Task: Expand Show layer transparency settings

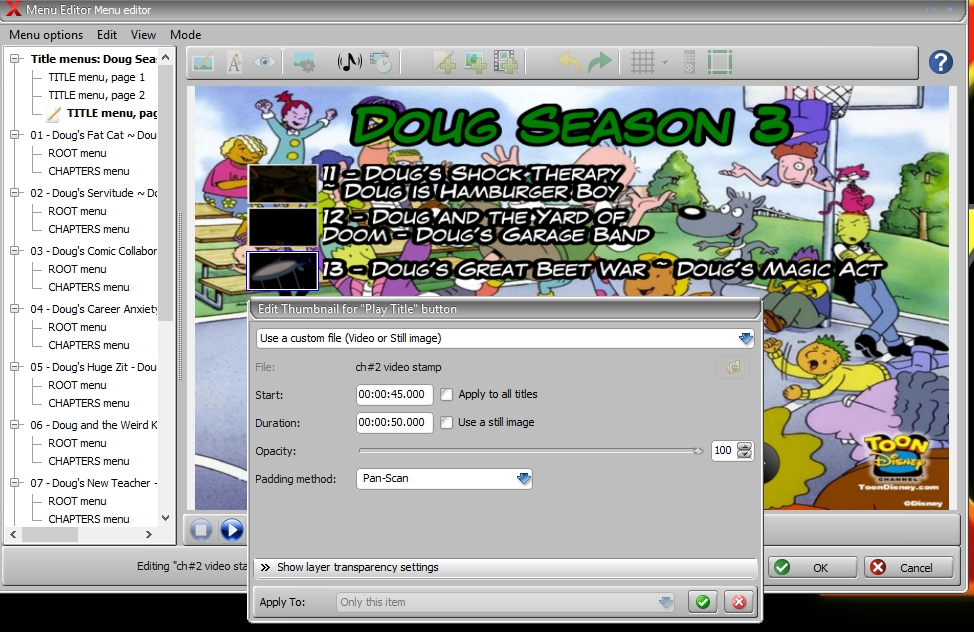Action: click(x=505, y=567)
